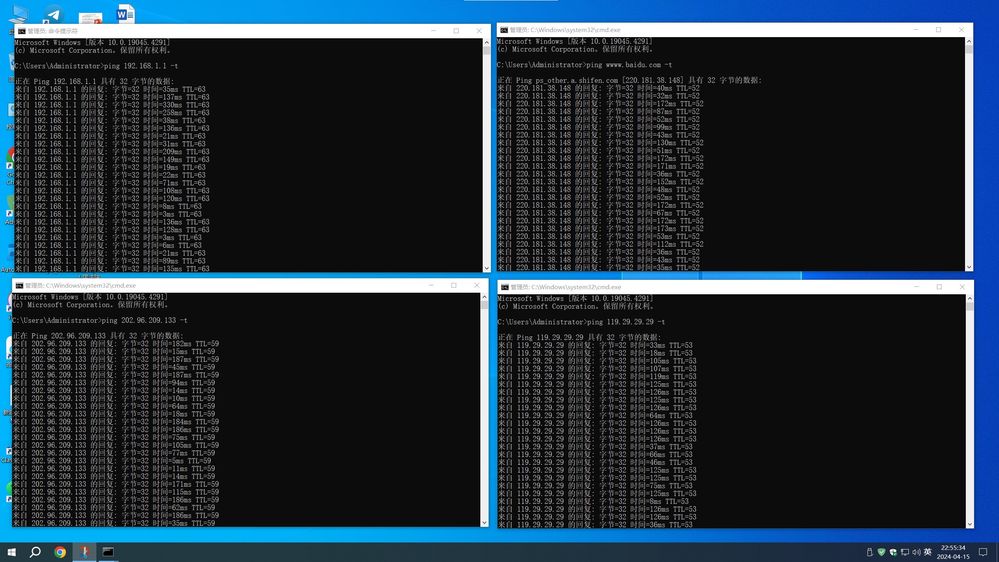Click scroll-up arrow in baidu ping window
Image resolution: width=999 pixels, height=562 pixels.
(x=969, y=41)
